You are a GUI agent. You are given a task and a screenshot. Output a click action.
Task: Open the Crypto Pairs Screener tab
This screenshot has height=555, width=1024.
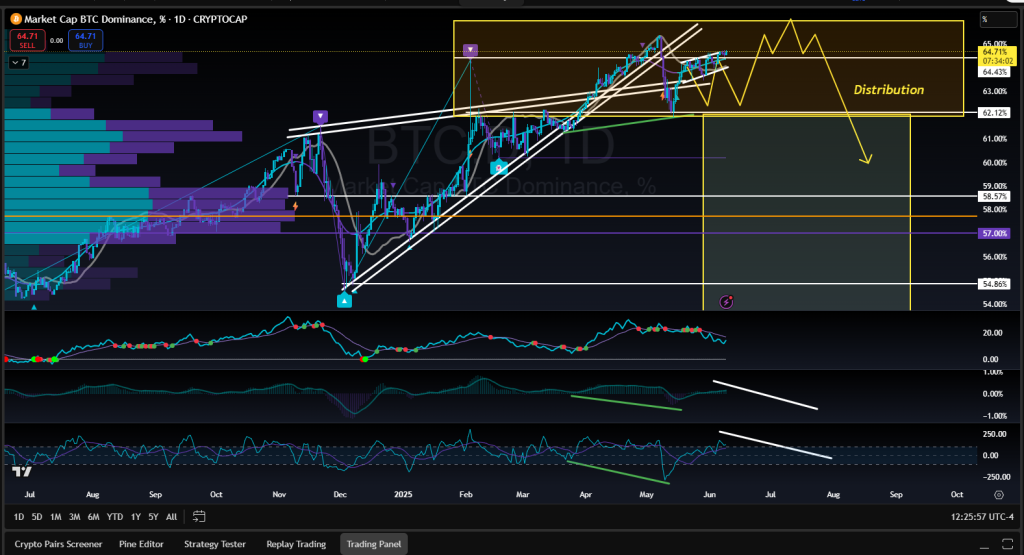point(59,544)
